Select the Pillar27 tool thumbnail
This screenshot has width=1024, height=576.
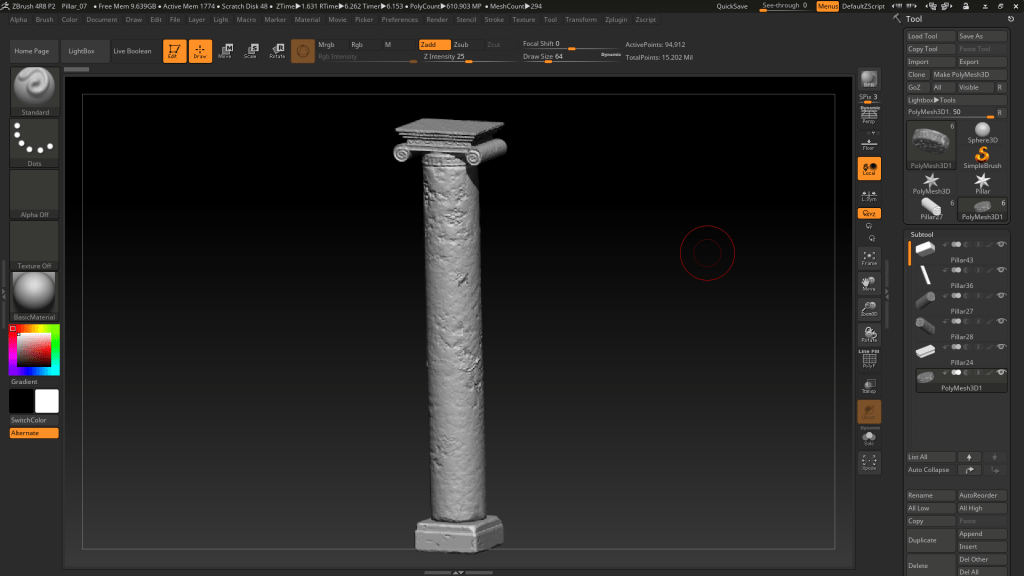(931, 208)
